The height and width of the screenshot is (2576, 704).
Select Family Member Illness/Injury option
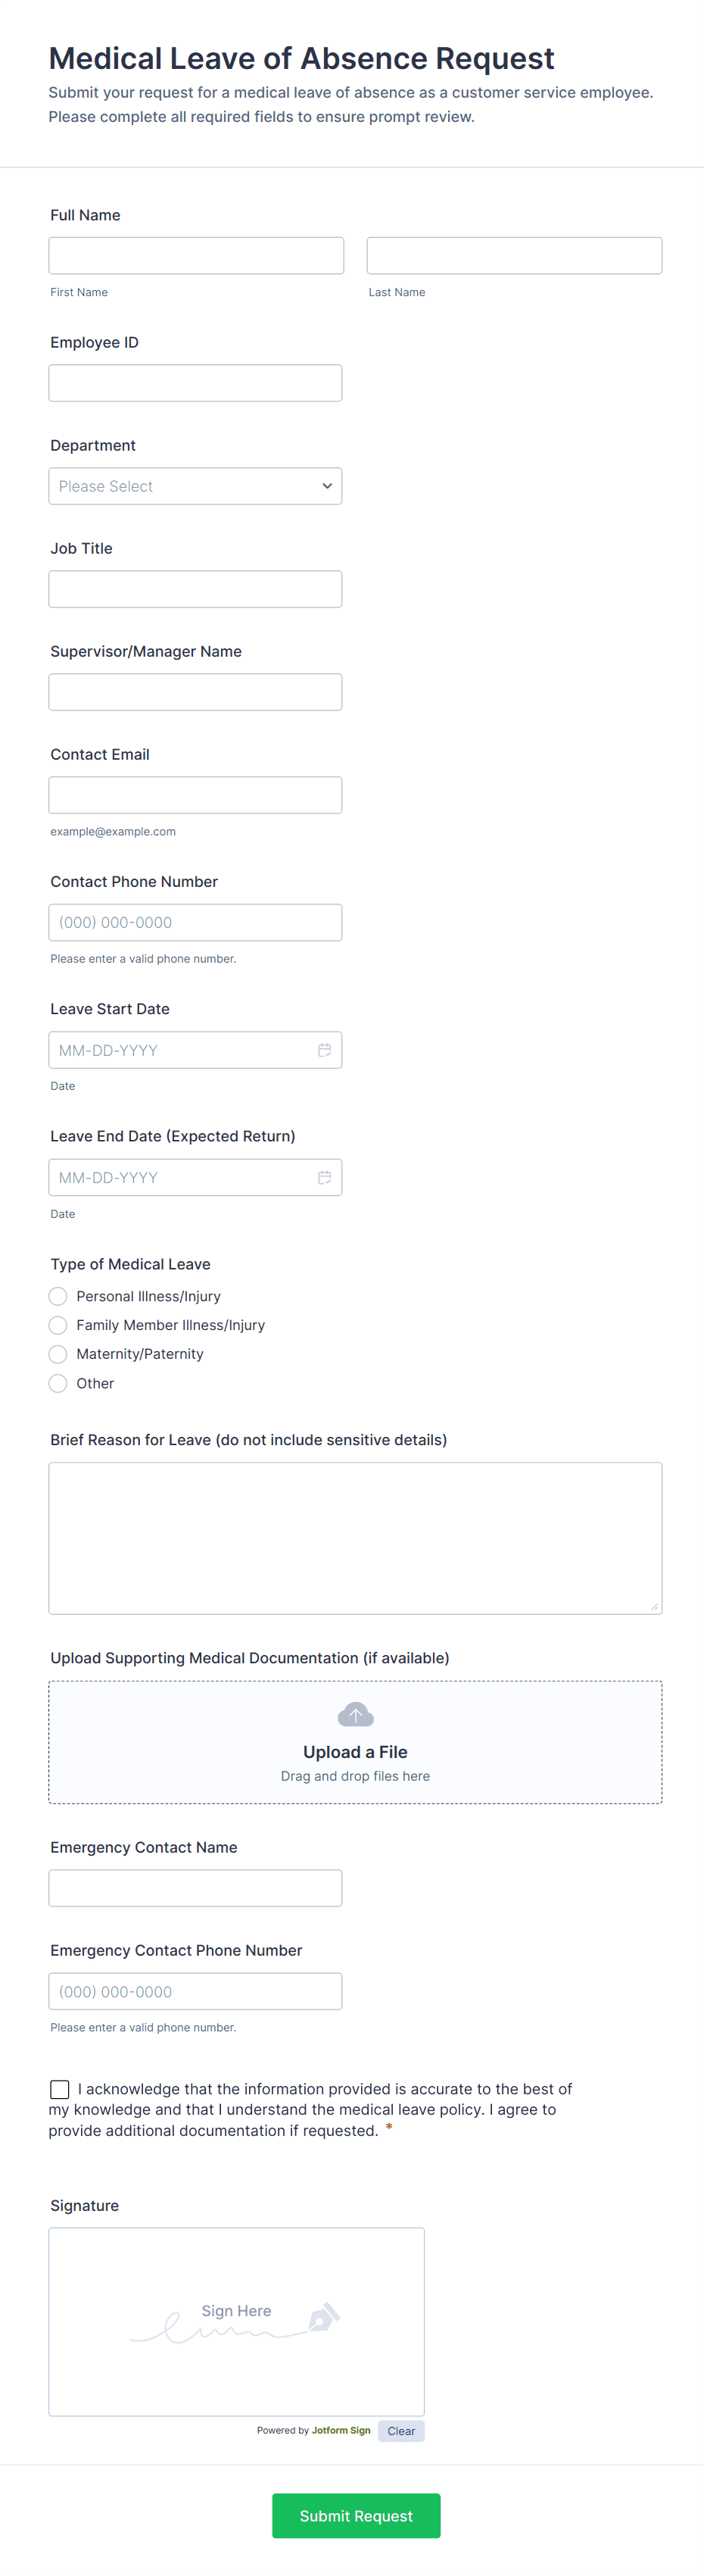tap(58, 1325)
